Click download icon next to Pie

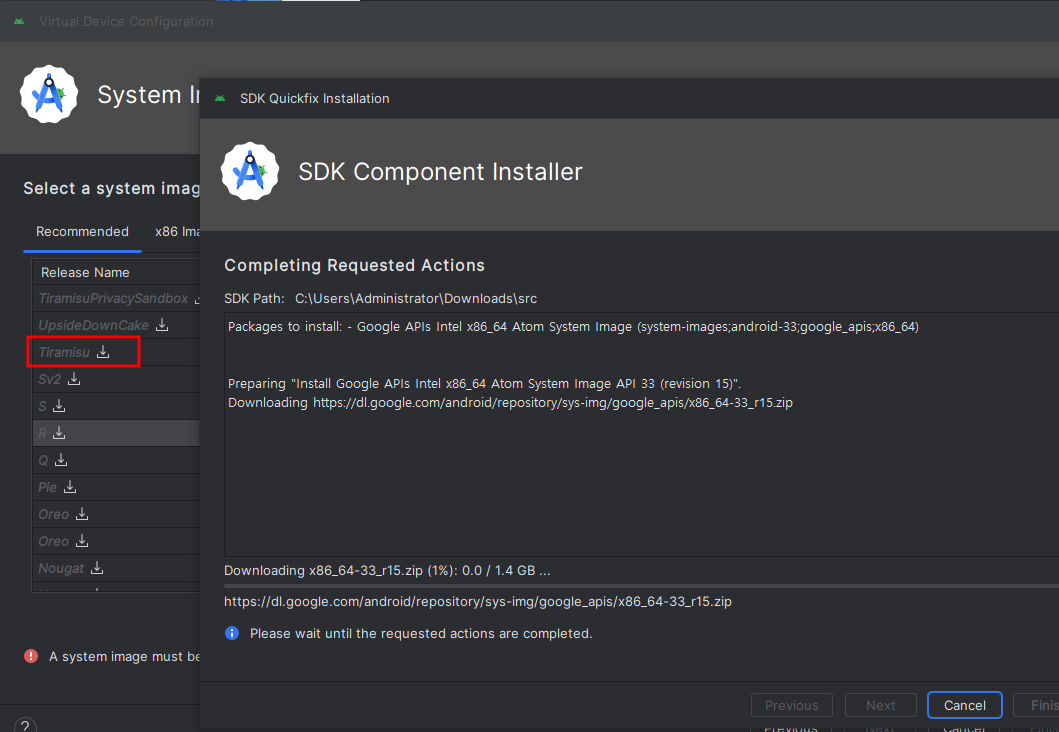pyautogui.click(x=70, y=487)
